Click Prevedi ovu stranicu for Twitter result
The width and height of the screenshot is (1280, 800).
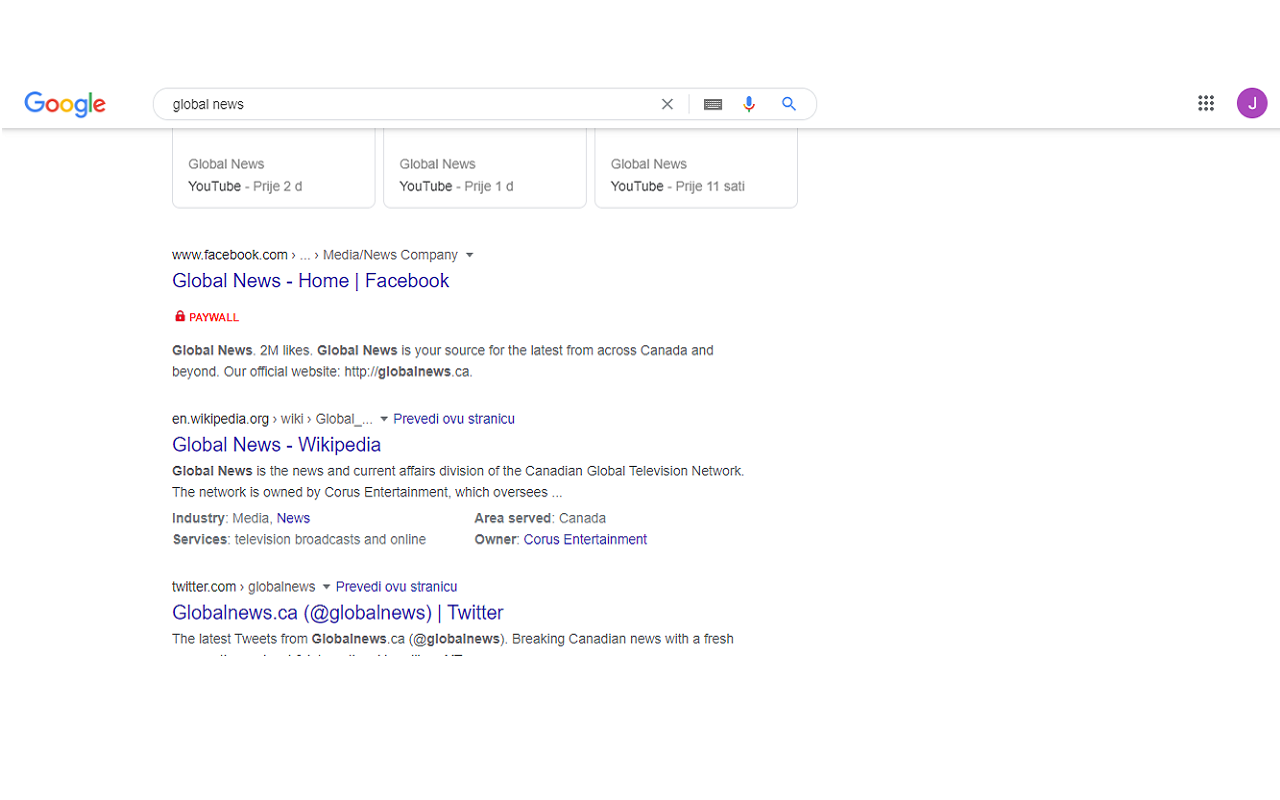(x=396, y=587)
